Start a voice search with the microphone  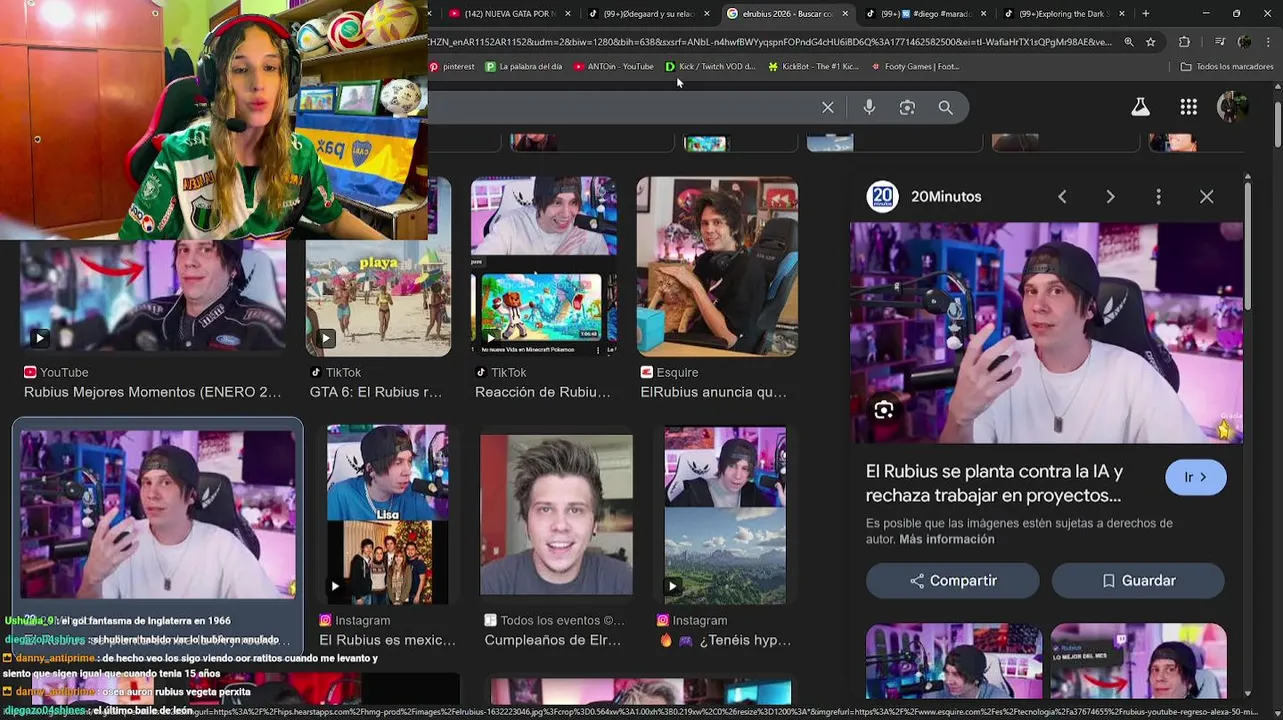(869, 107)
